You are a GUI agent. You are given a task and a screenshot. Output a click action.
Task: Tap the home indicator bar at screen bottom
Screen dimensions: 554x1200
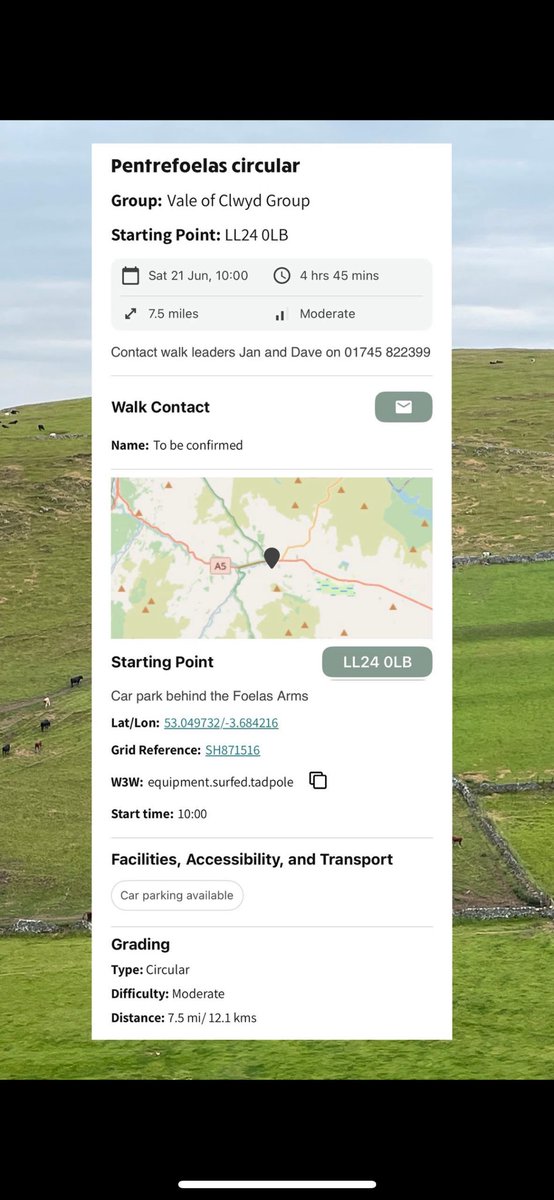coord(277,1184)
